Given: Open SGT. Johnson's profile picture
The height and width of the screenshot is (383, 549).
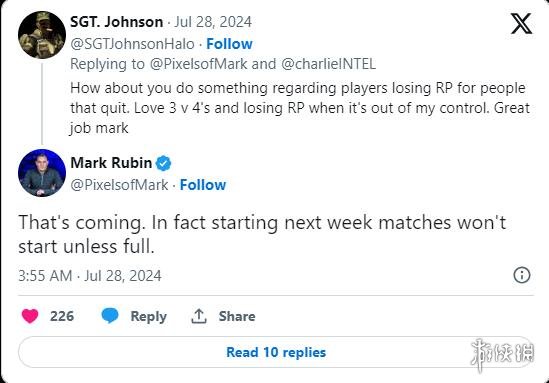Looking at the screenshot, I should tap(42, 35).
